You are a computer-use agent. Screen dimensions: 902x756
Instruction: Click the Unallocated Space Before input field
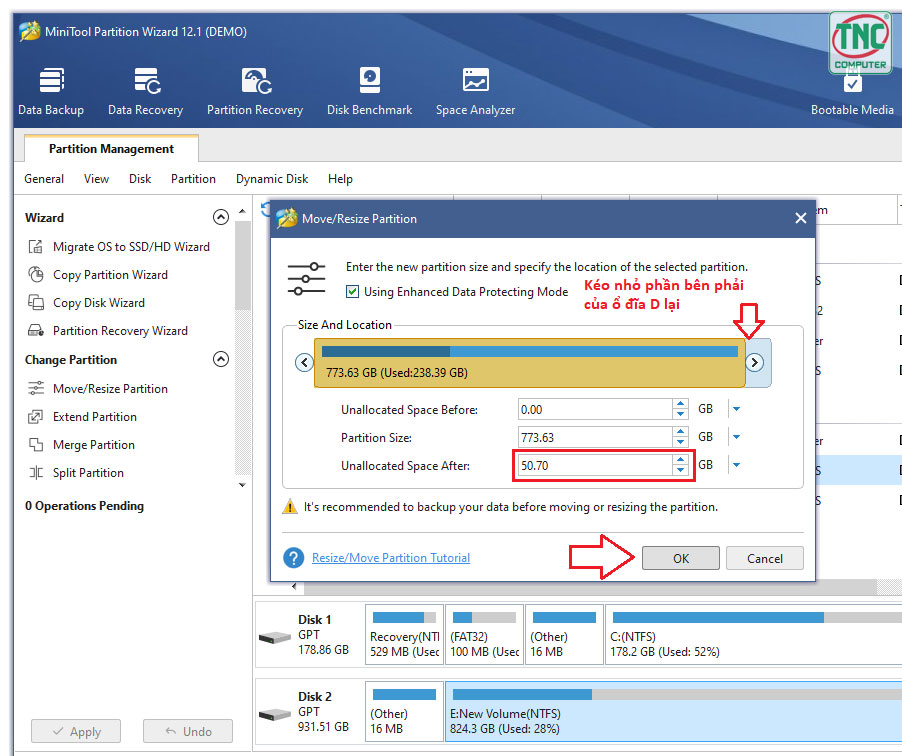[x=595, y=409]
